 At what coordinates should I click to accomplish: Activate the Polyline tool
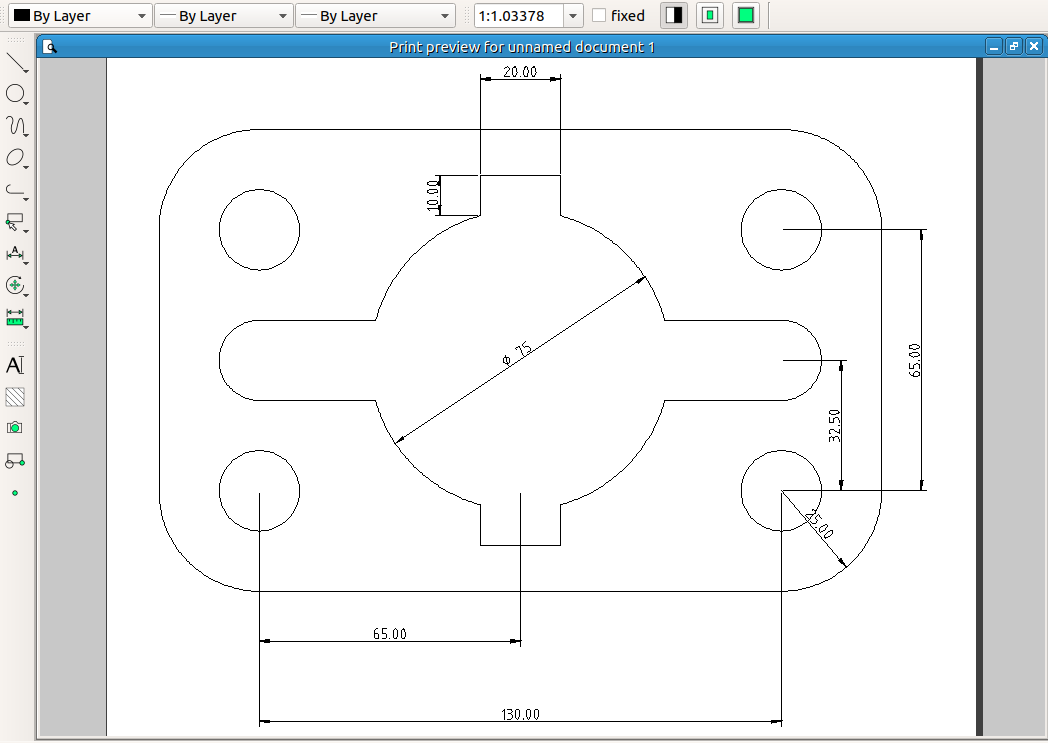(x=16, y=189)
